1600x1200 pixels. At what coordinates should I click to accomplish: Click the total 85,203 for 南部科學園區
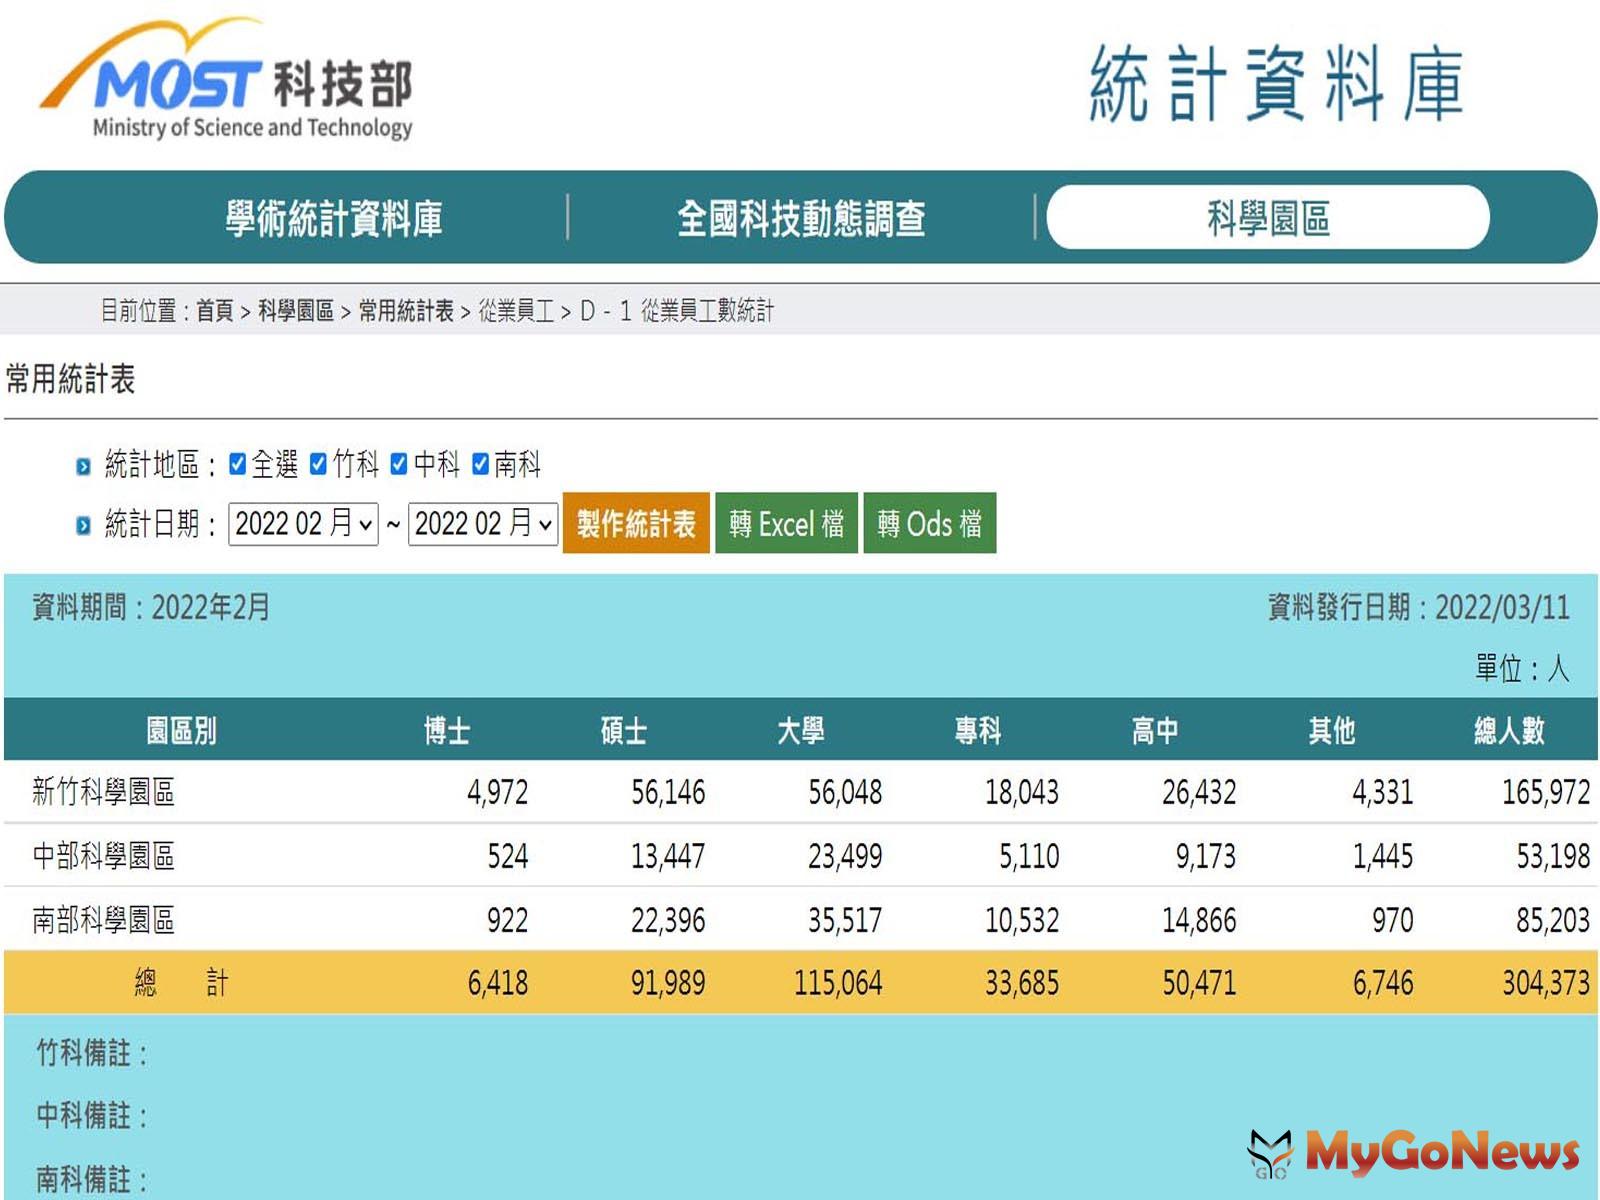[1553, 921]
